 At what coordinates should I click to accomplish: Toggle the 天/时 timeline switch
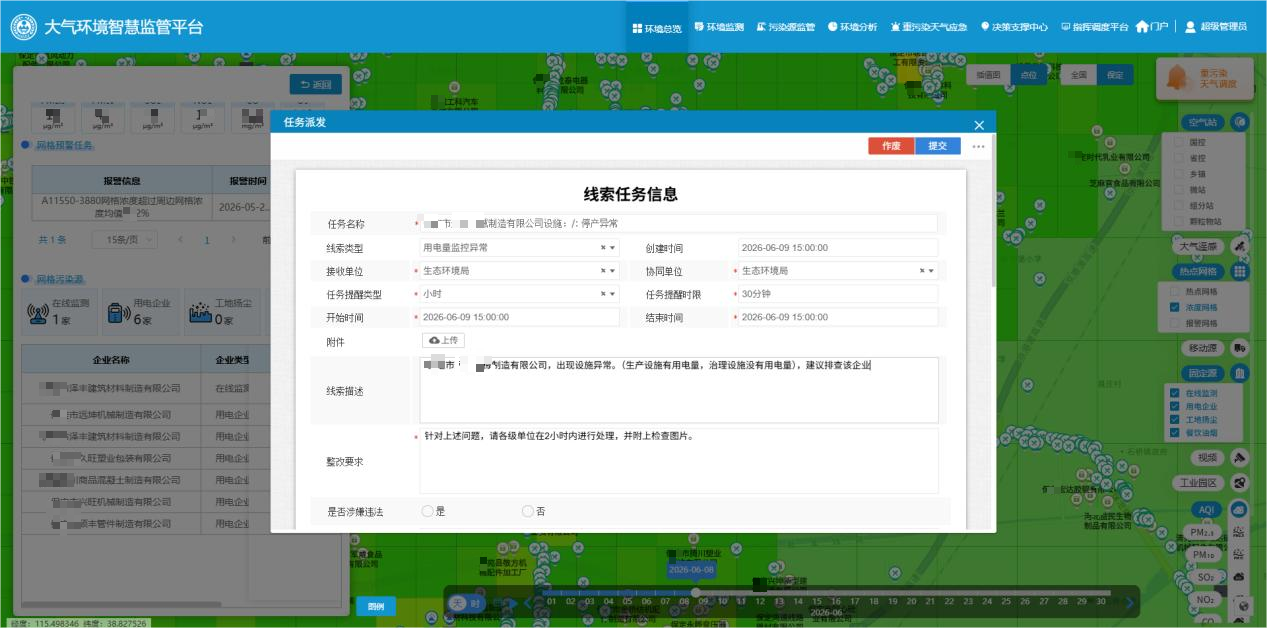point(467,603)
